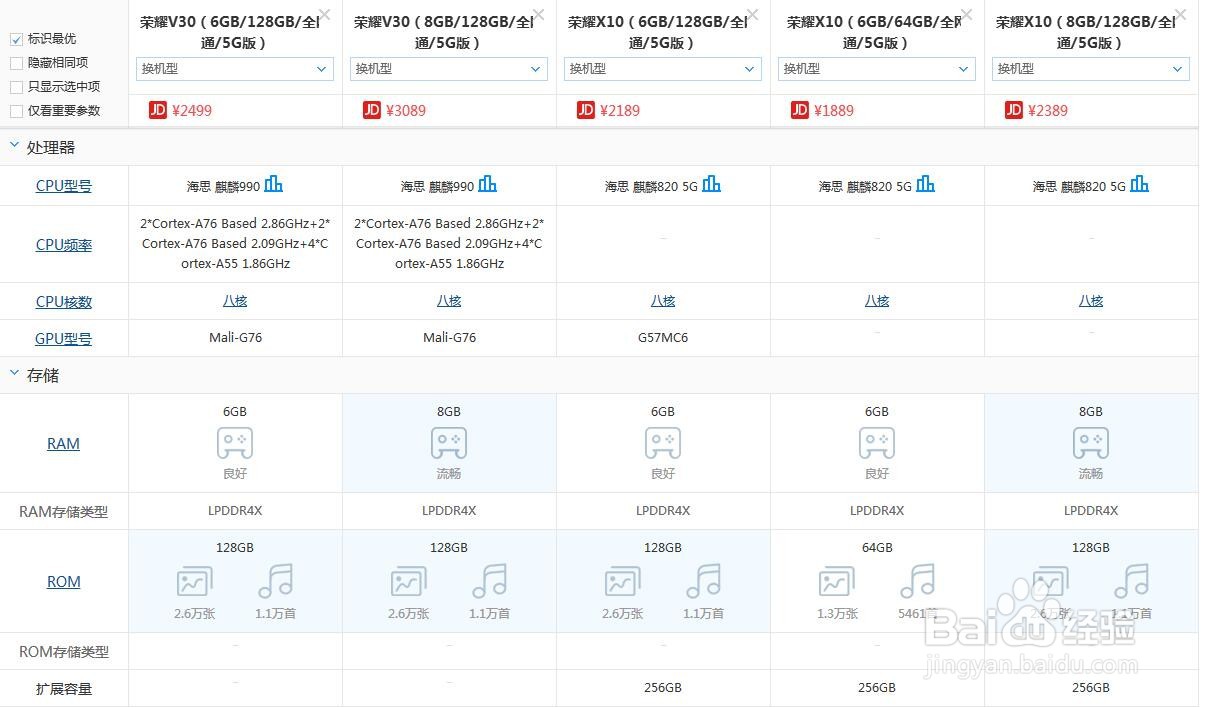The image size is (1205, 707).
Task: Enable the 隐藏相同项 checkbox
Action: pyautogui.click(x=16, y=63)
